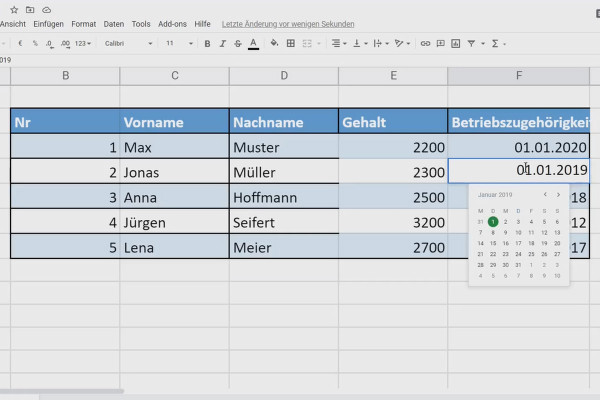The width and height of the screenshot is (600, 400).
Task: Click the horizontal scrollbar at bottom
Action: 61,391
